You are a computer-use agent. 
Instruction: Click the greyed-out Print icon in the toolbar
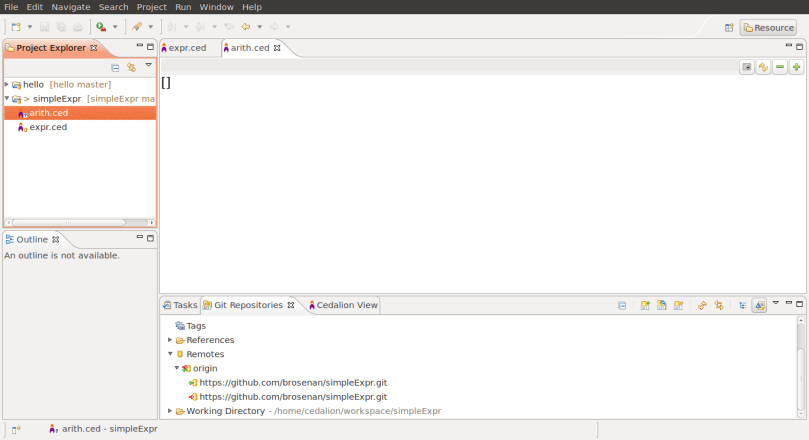(x=77, y=27)
